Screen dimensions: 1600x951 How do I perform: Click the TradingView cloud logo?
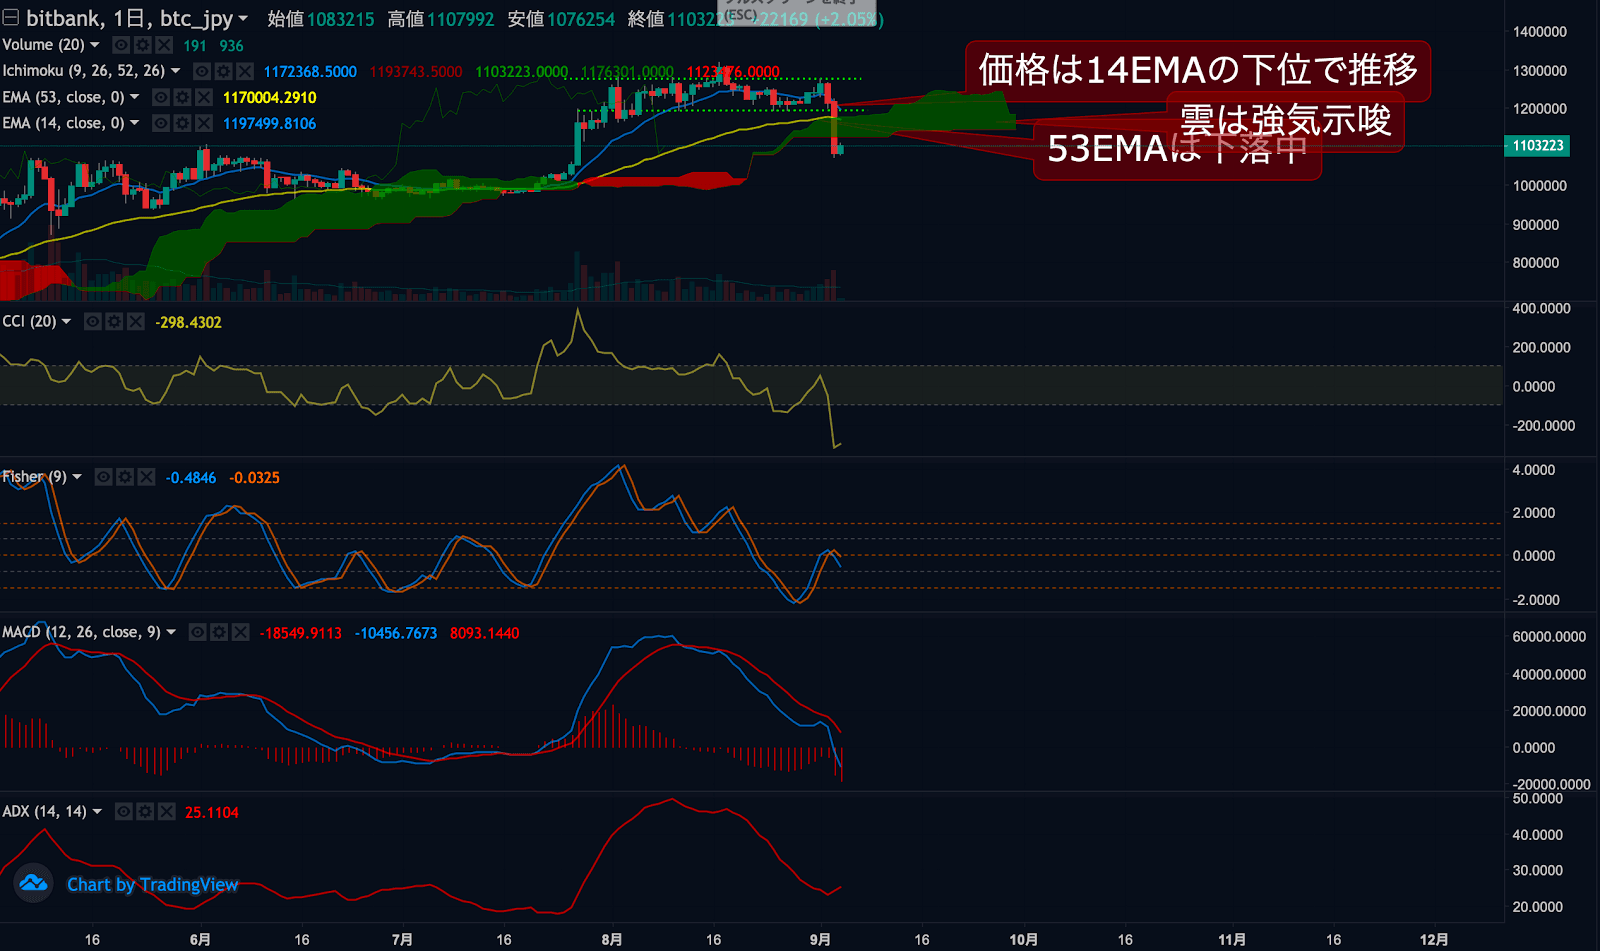pyautogui.click(x=33, y=883)
